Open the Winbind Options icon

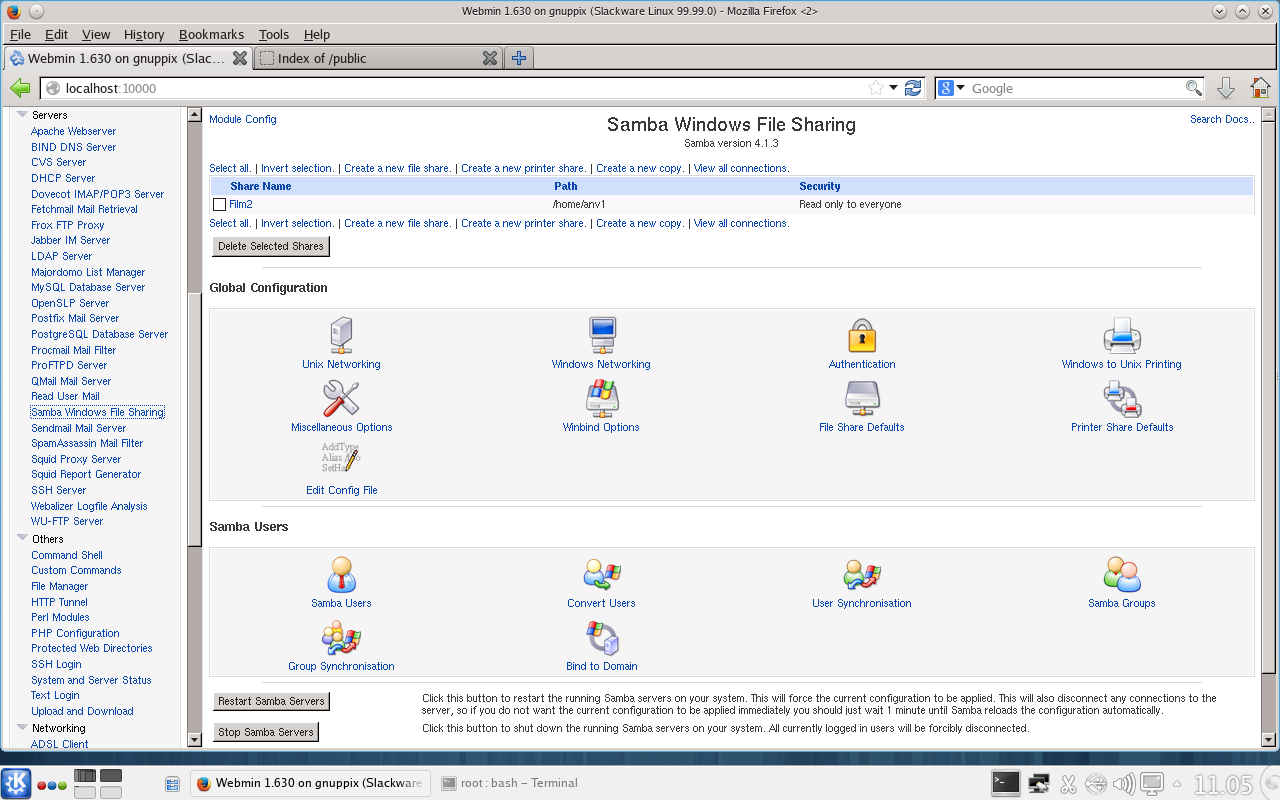pos(601,398)
